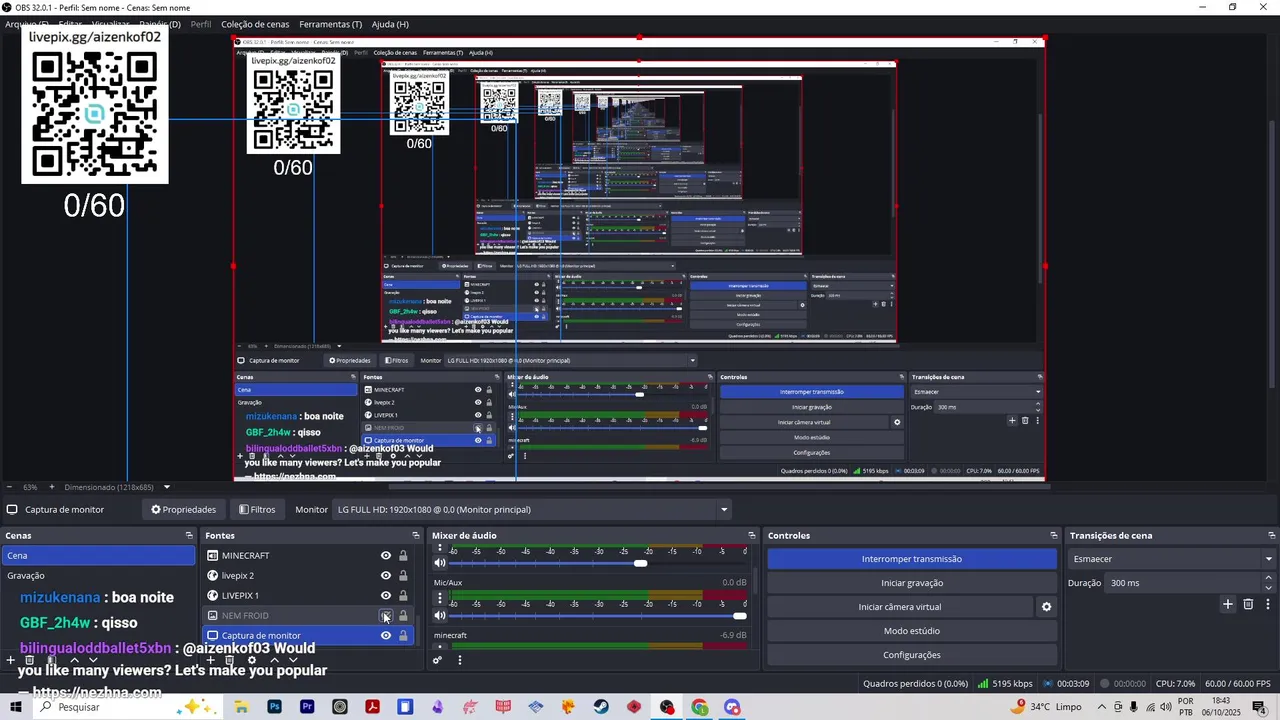Select the Cena scene in the Cenas list
1280x720 pixels.
(x=98, y=556)
